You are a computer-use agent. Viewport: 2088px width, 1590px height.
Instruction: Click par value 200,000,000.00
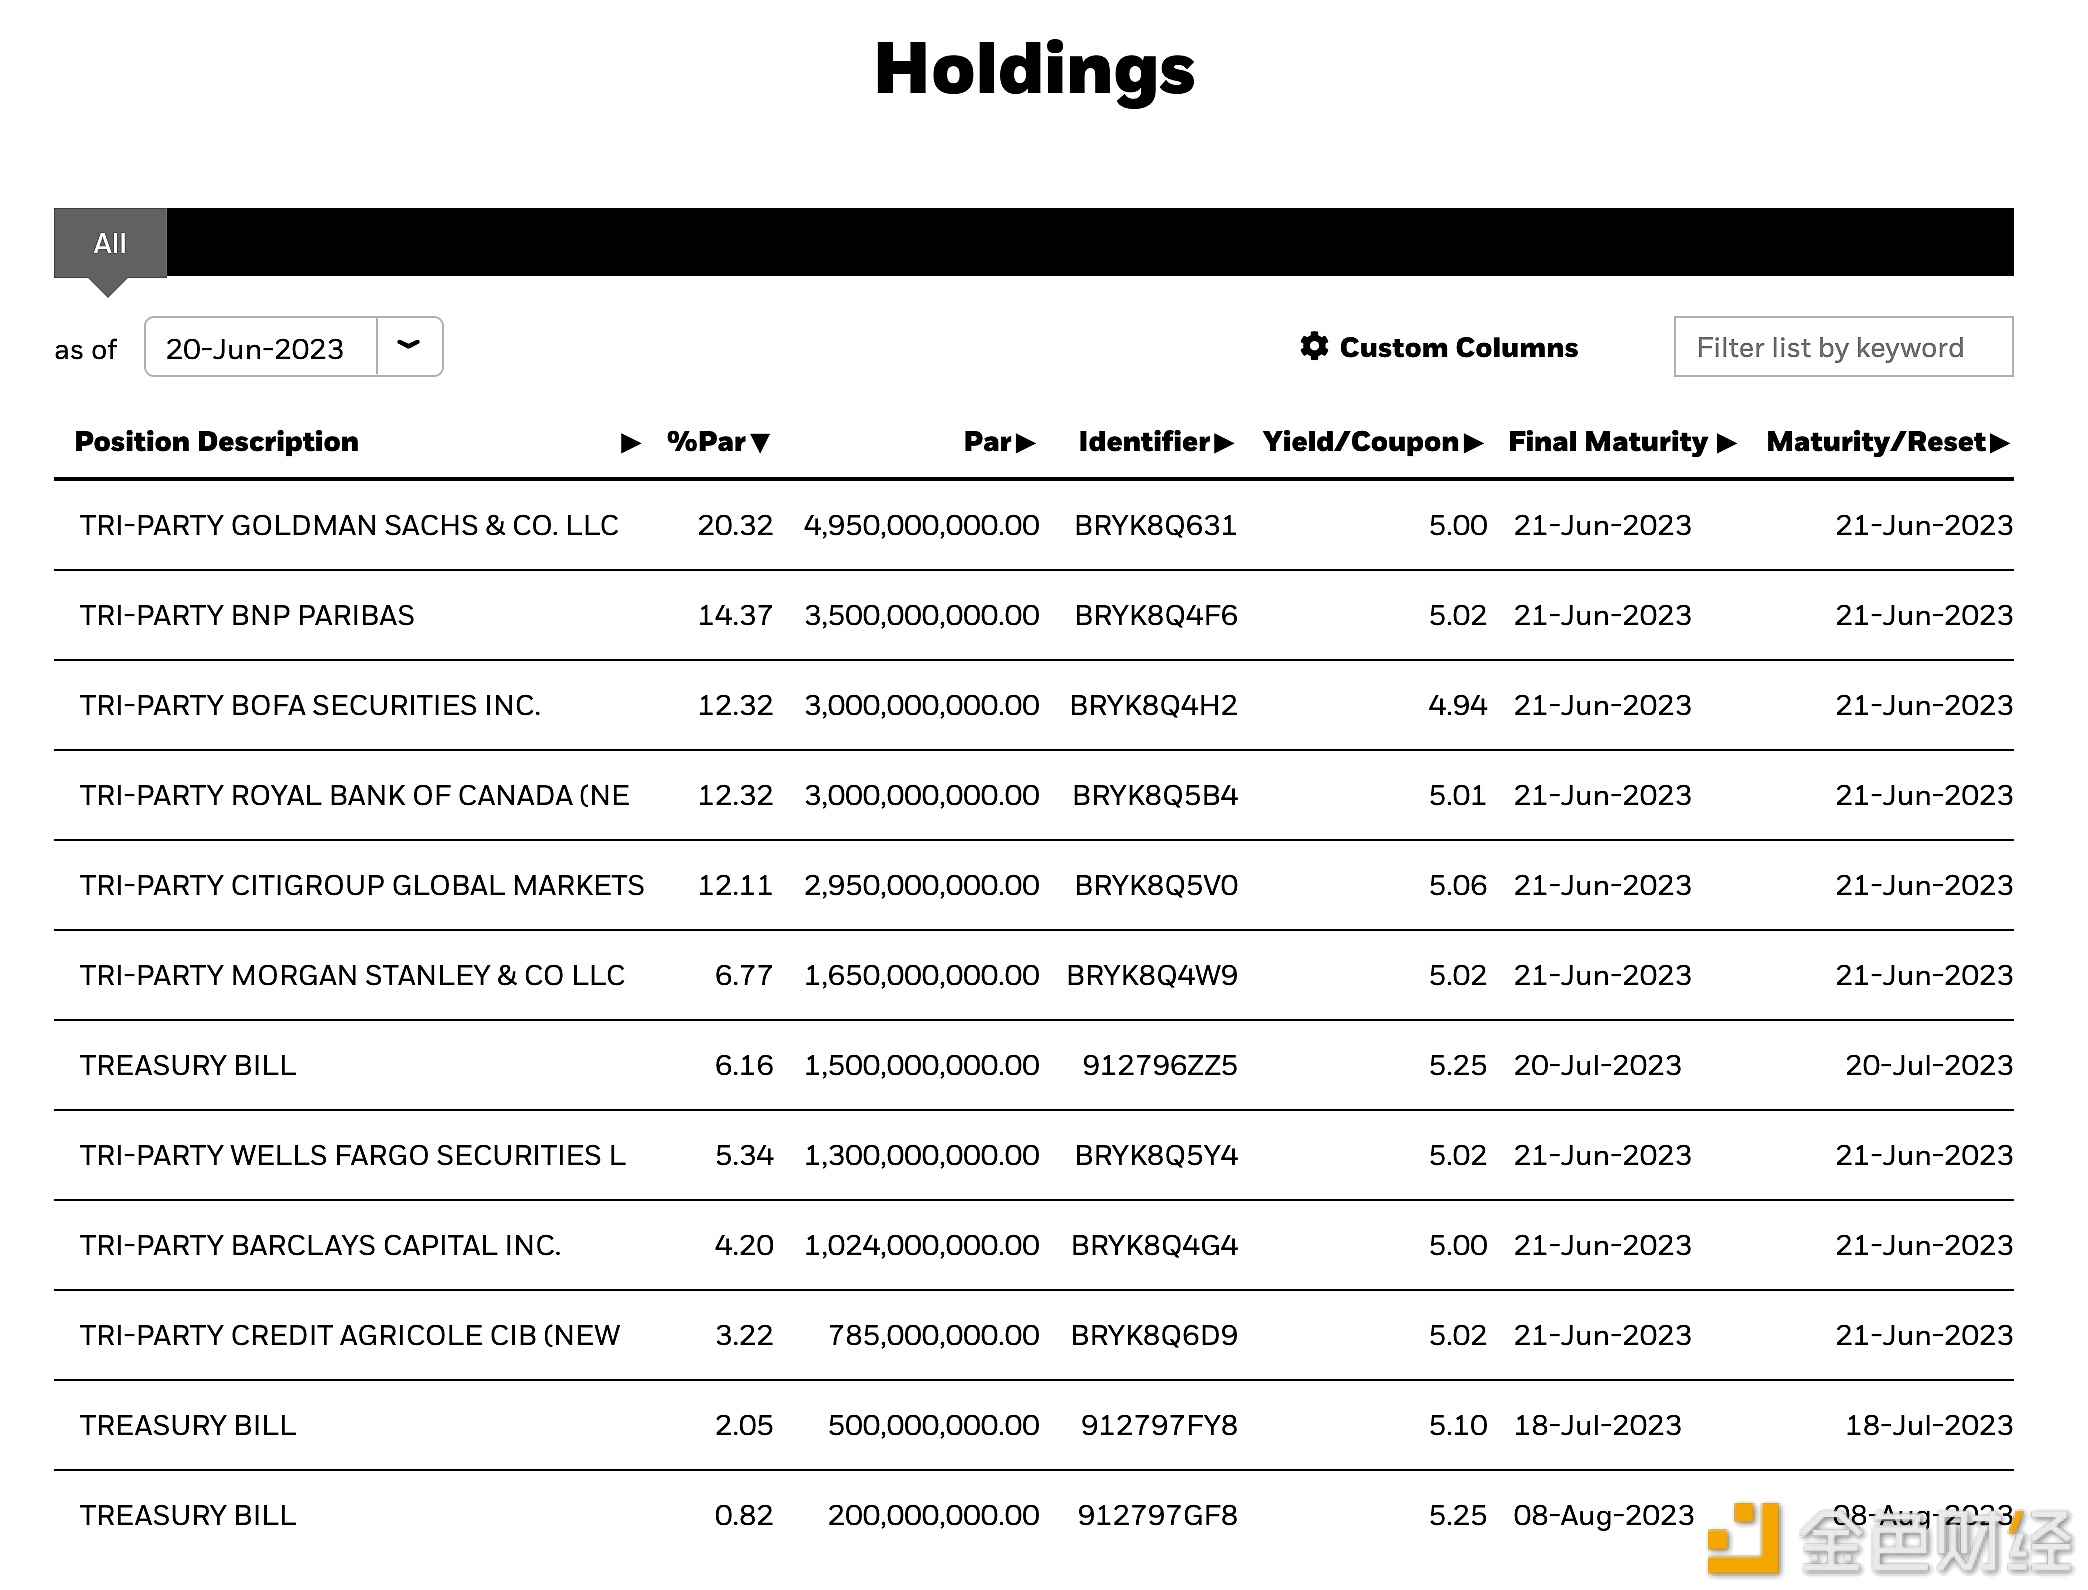[x=934, y=1515]
